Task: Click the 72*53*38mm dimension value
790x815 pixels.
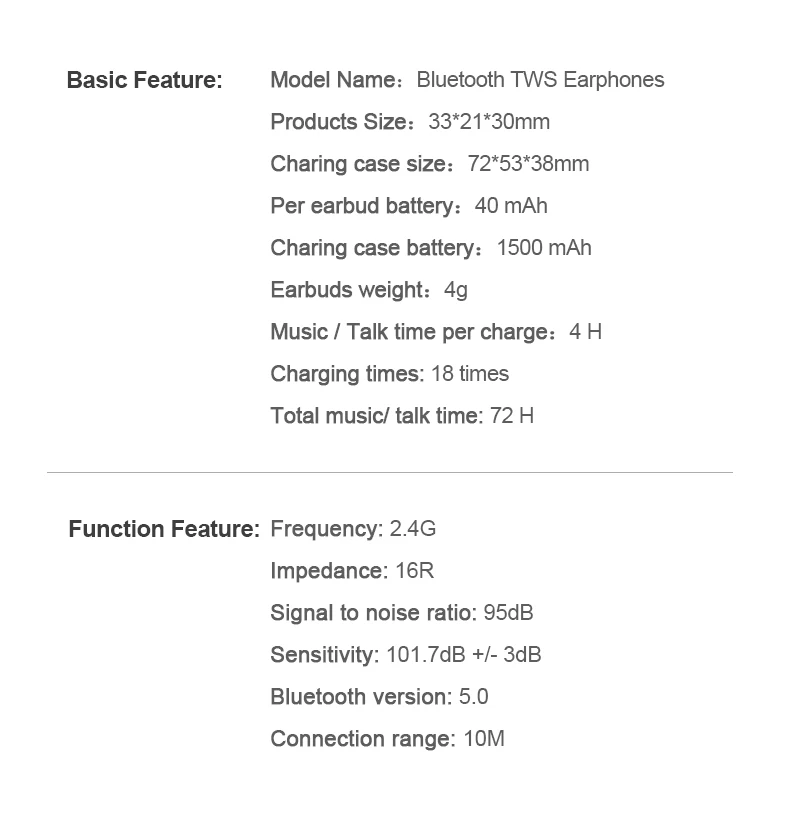Action: click(x=529, y=164)
